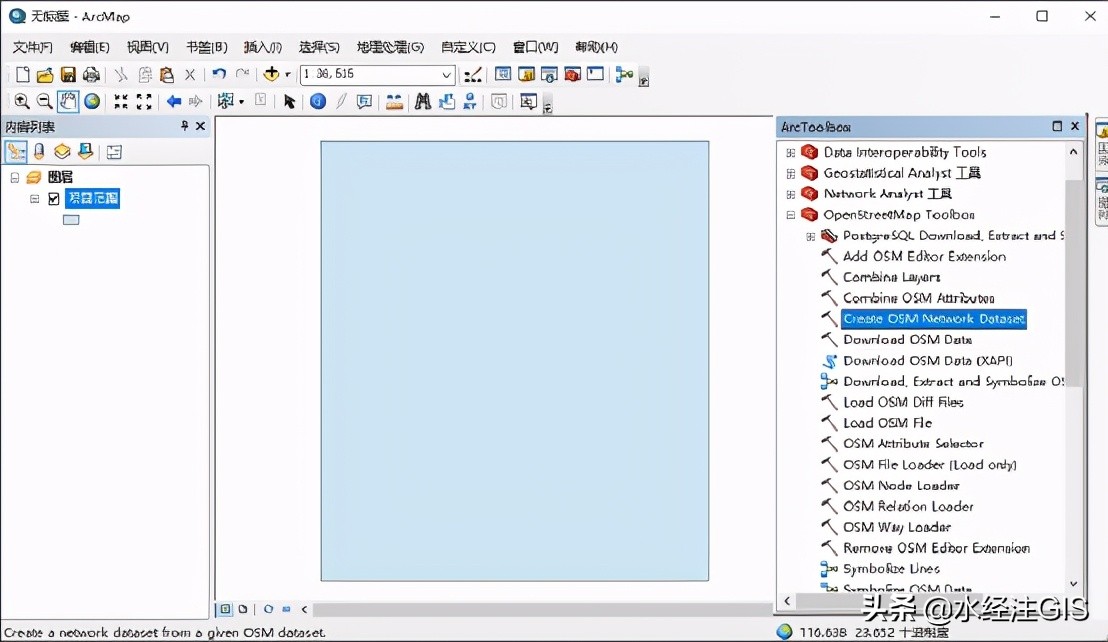Click the Print icon
The image size is (1108, 642).
(91, 74)
